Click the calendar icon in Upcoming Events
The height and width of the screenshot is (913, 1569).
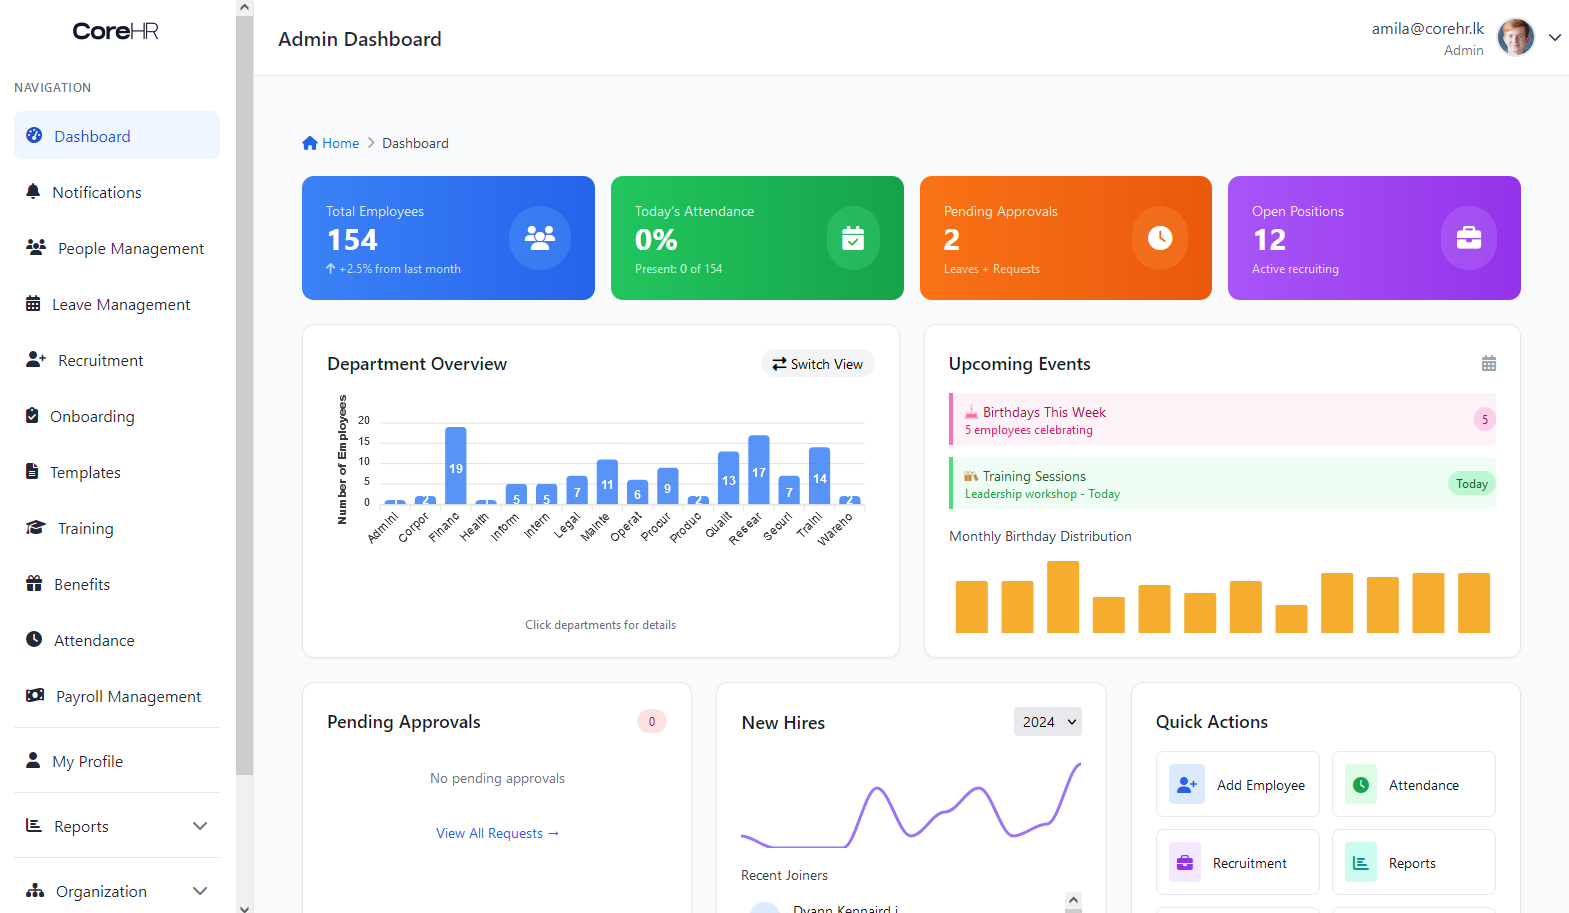pos(1488,364)
